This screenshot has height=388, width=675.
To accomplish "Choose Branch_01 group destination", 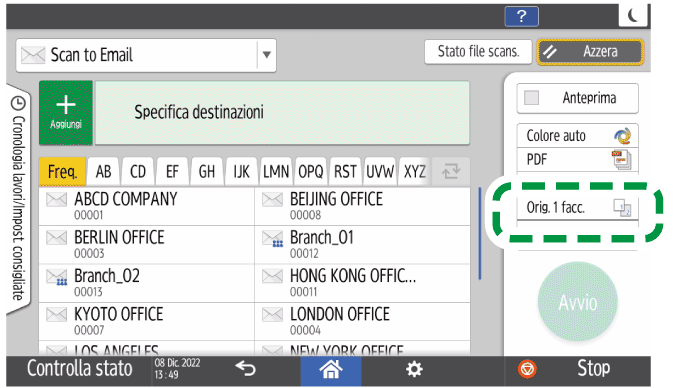I will (362, 245).
